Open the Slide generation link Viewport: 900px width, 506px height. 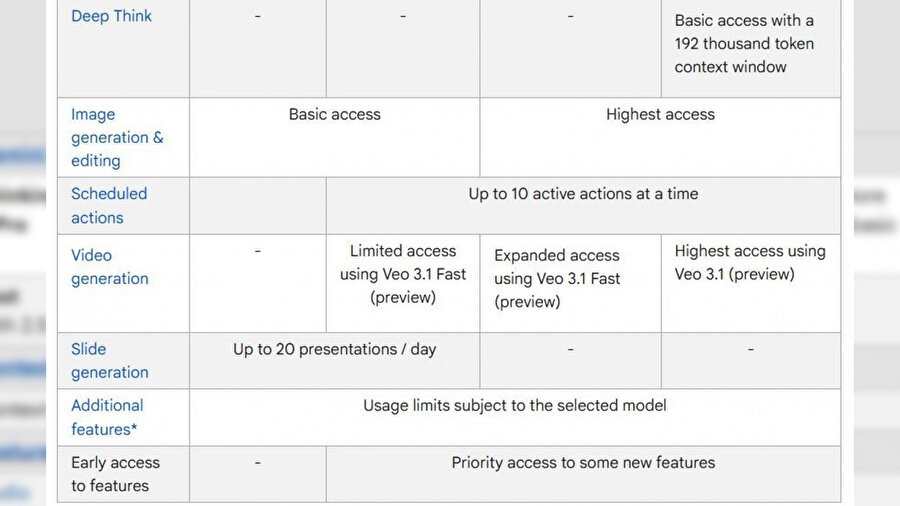[109, 360]
